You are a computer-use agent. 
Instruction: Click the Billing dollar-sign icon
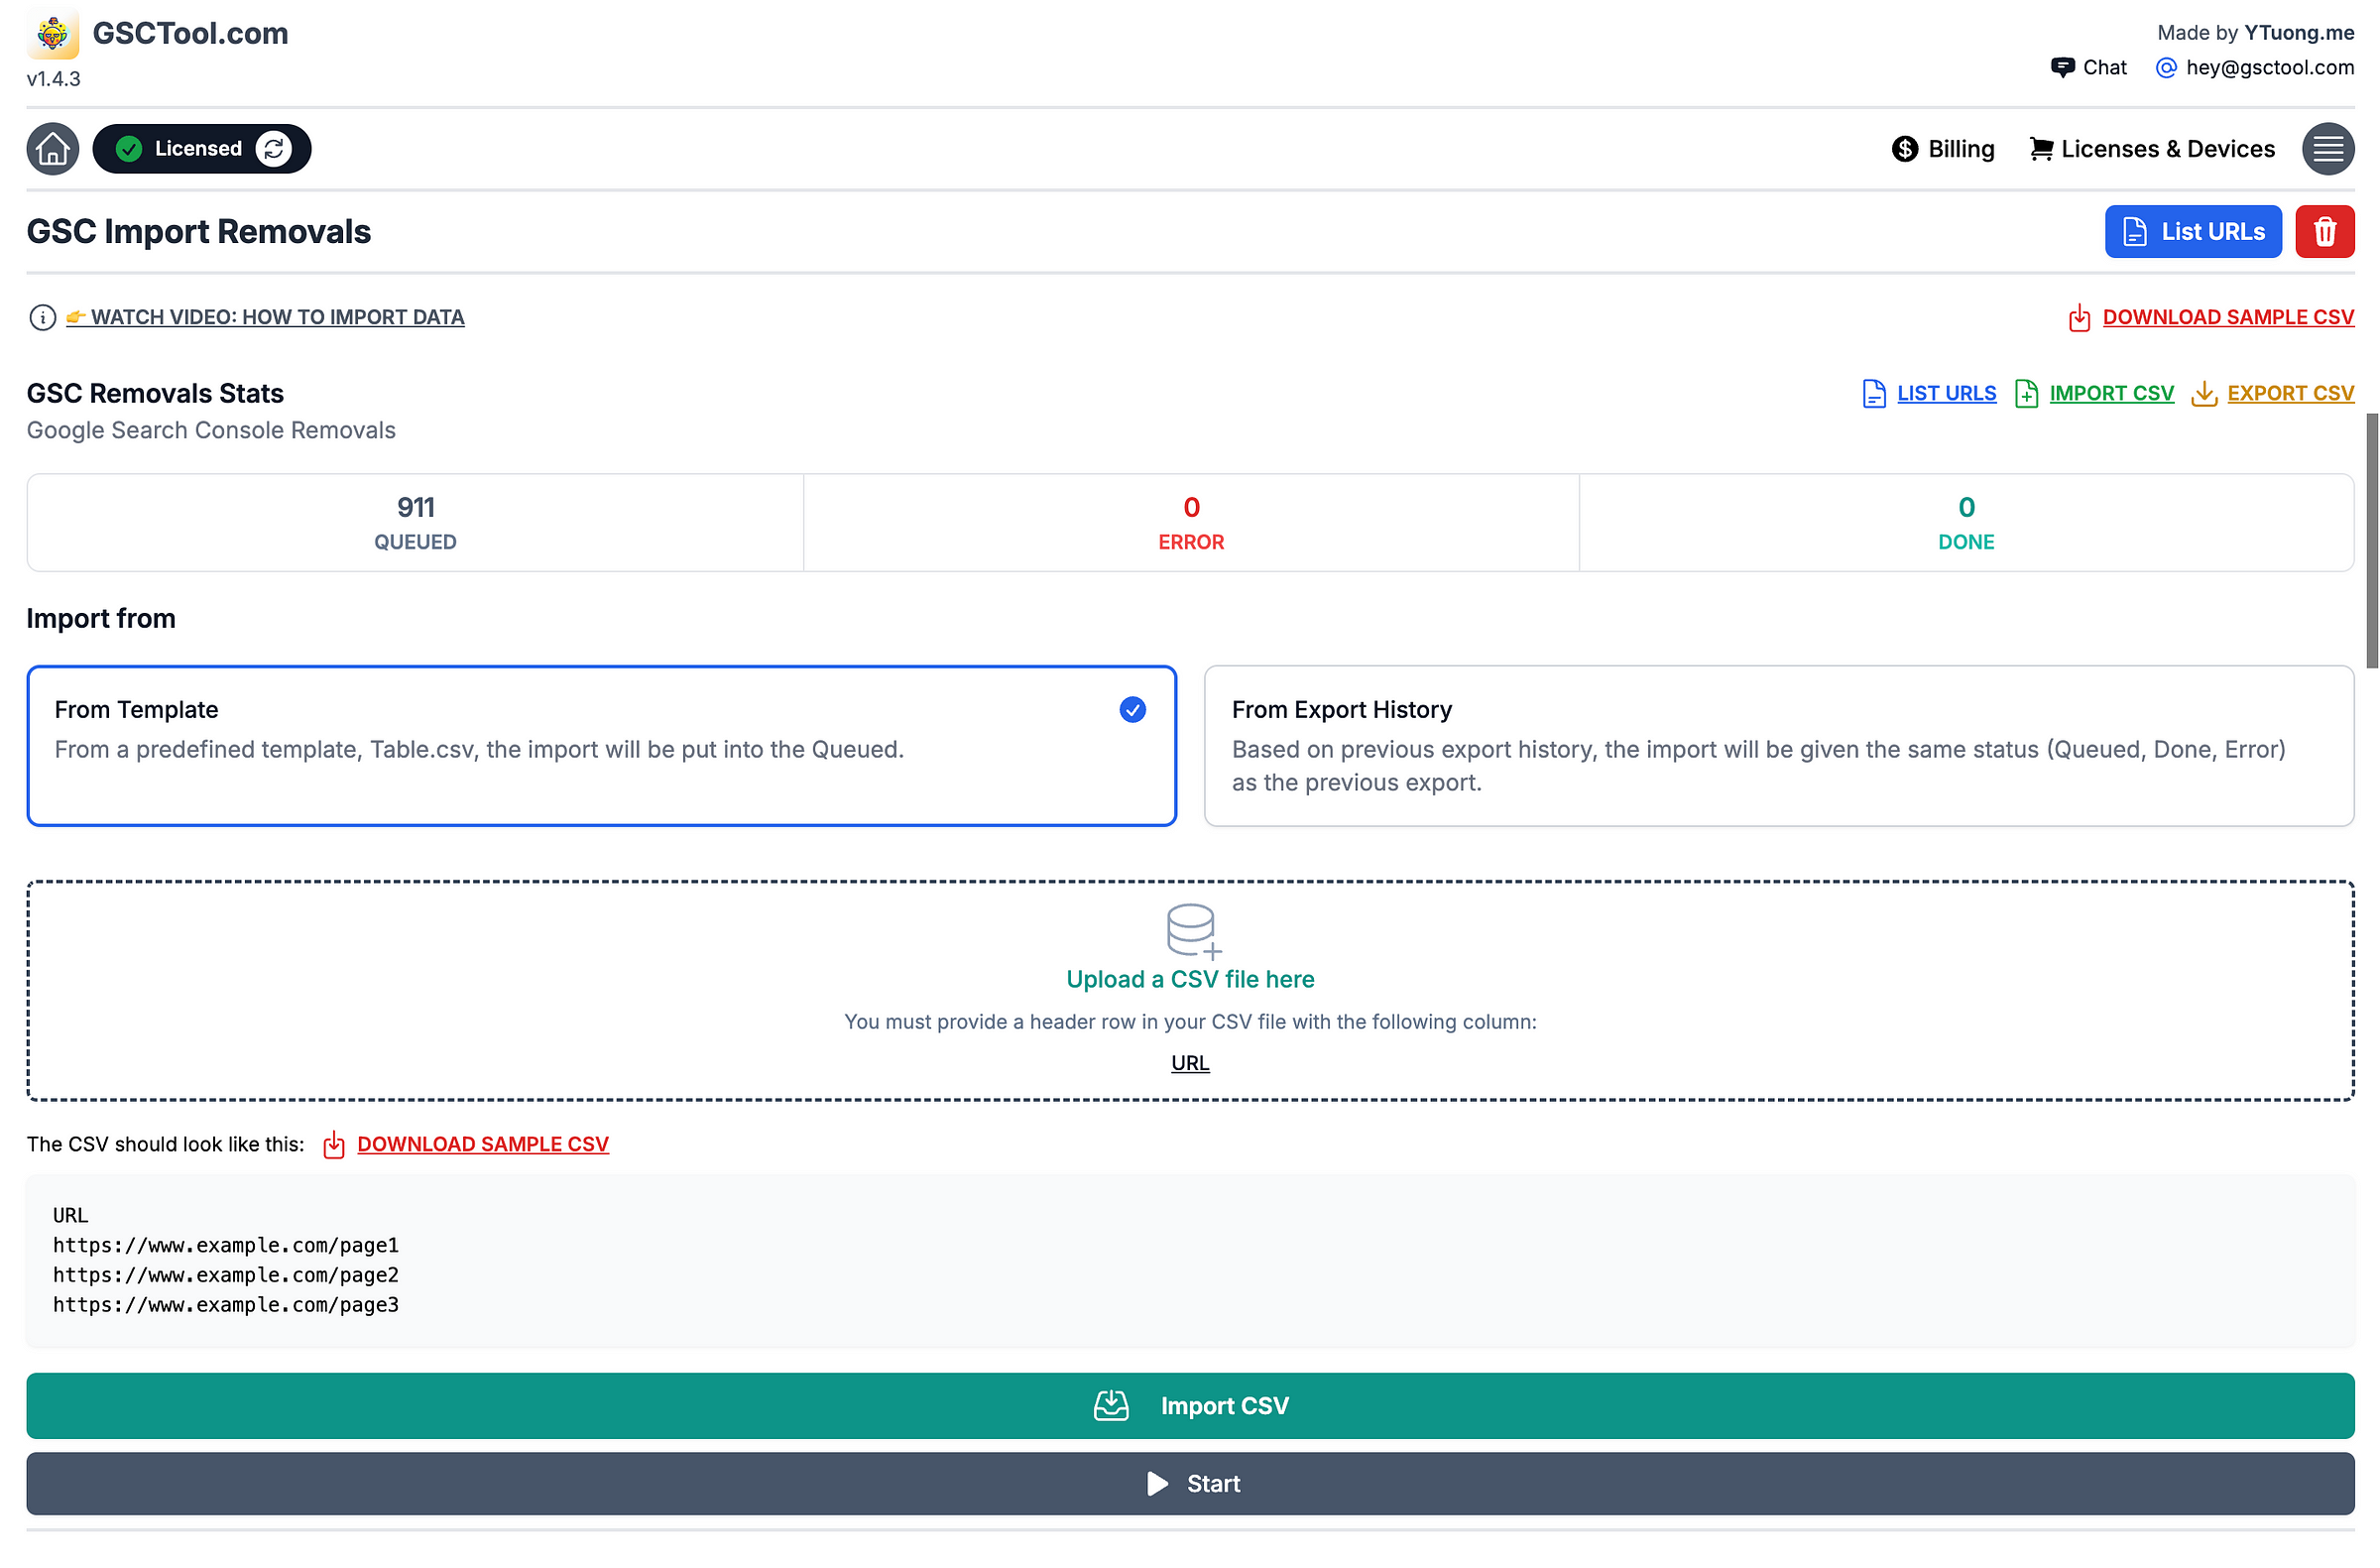1904,147
